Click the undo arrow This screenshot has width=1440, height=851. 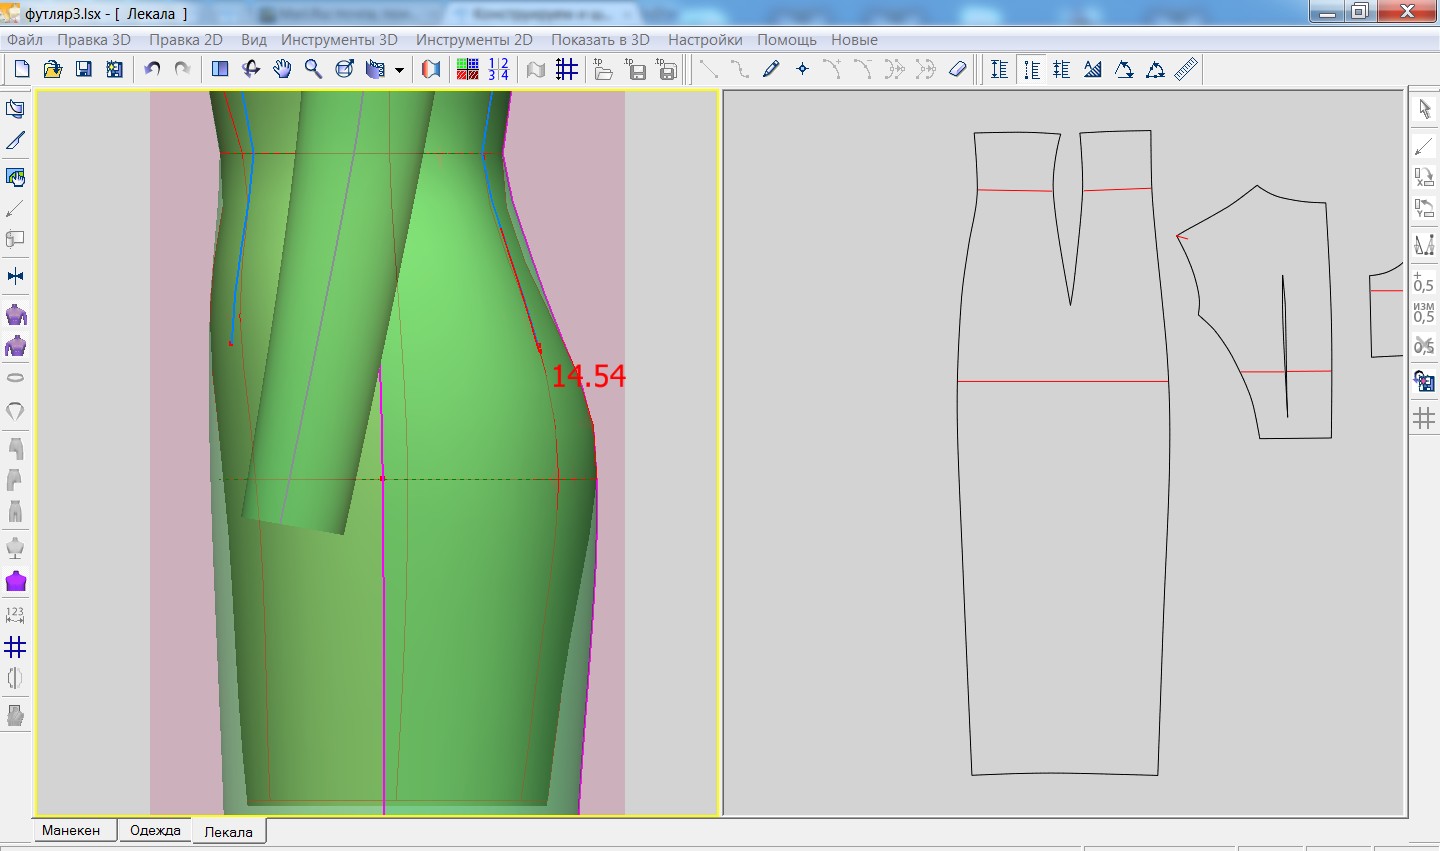coord(152,69)
